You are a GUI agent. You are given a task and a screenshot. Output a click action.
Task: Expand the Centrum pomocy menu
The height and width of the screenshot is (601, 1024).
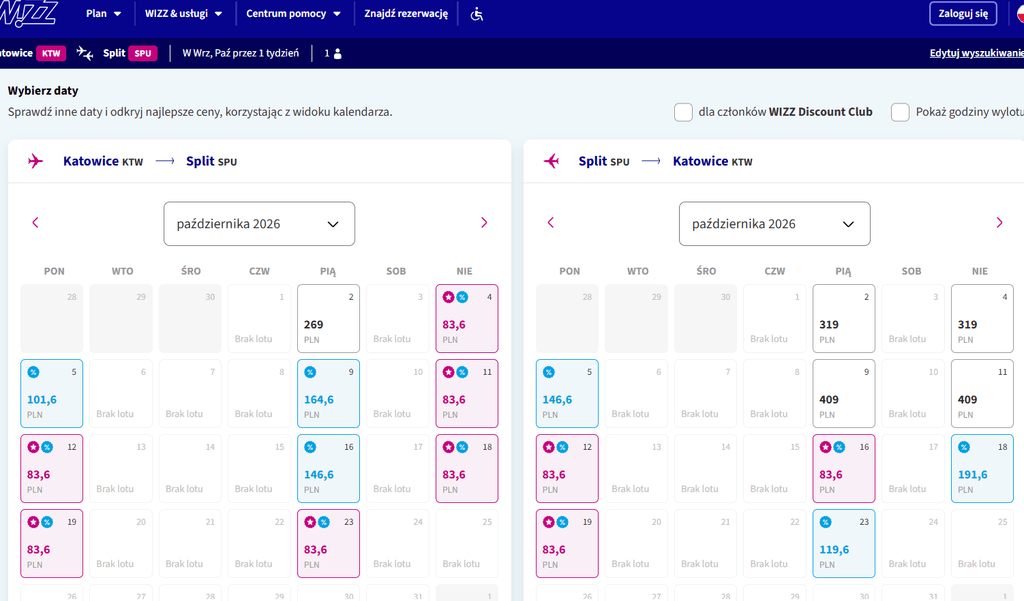tap(293, 14)
